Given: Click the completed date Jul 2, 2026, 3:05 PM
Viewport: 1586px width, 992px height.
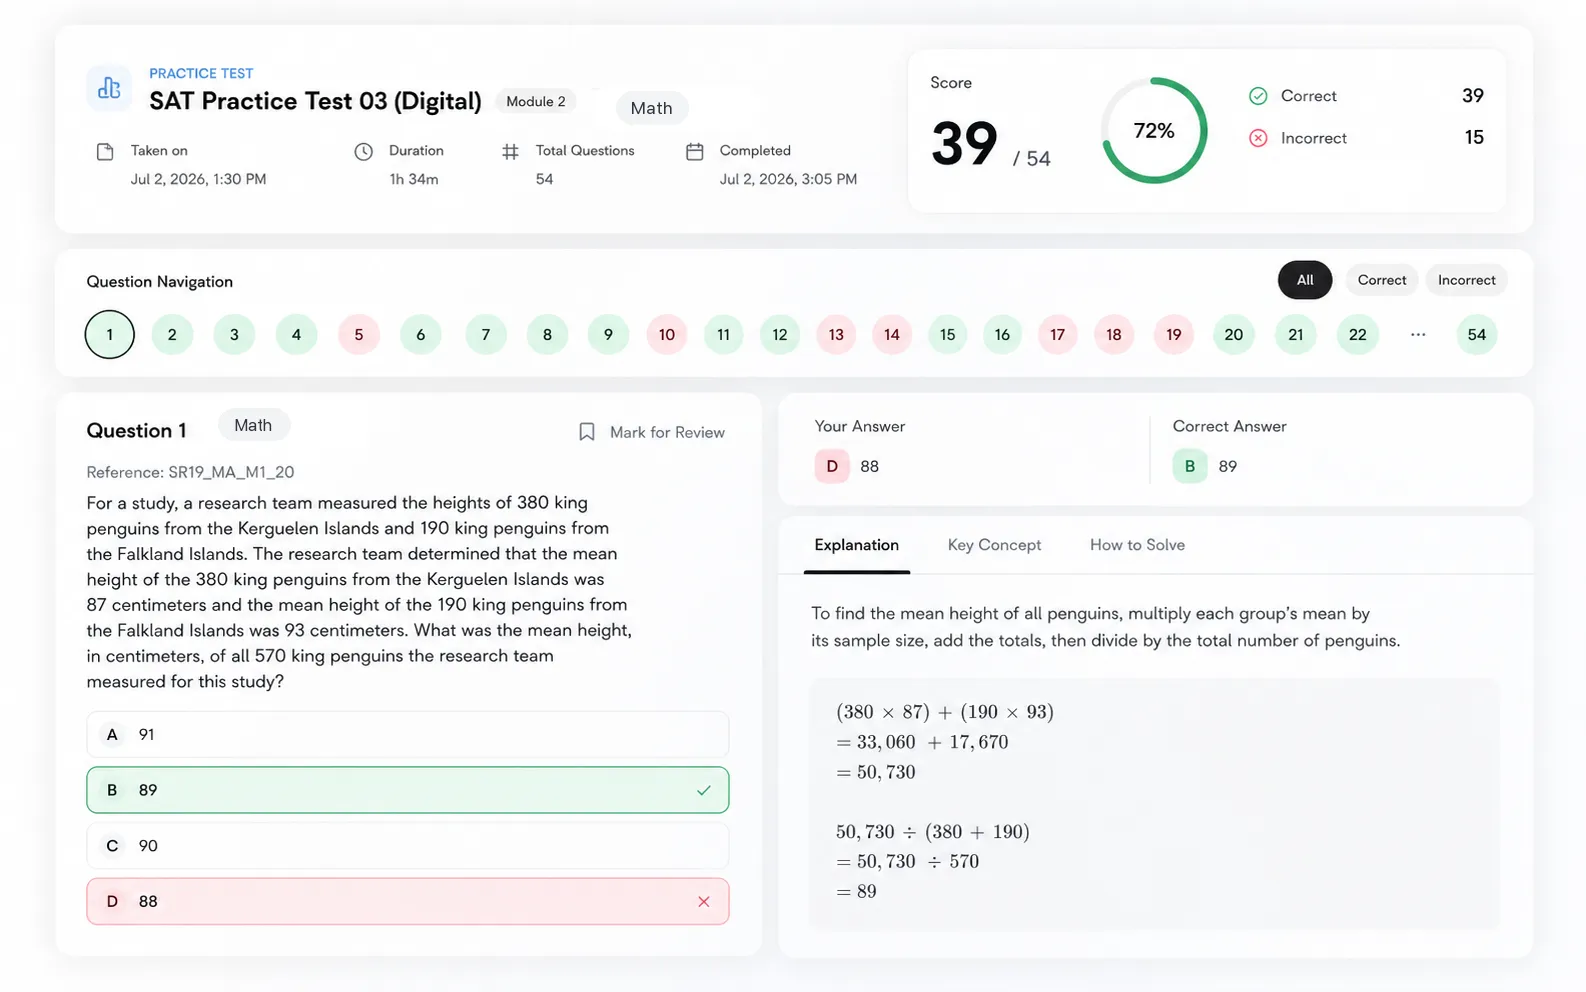Looking at the screenshot, I should (788, 180).
